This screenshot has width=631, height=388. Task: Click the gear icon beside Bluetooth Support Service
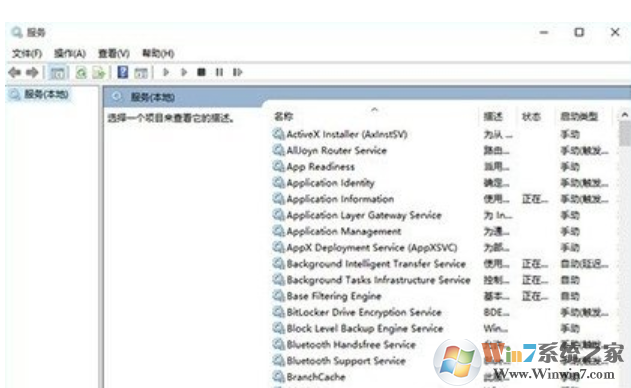[278, 361]
